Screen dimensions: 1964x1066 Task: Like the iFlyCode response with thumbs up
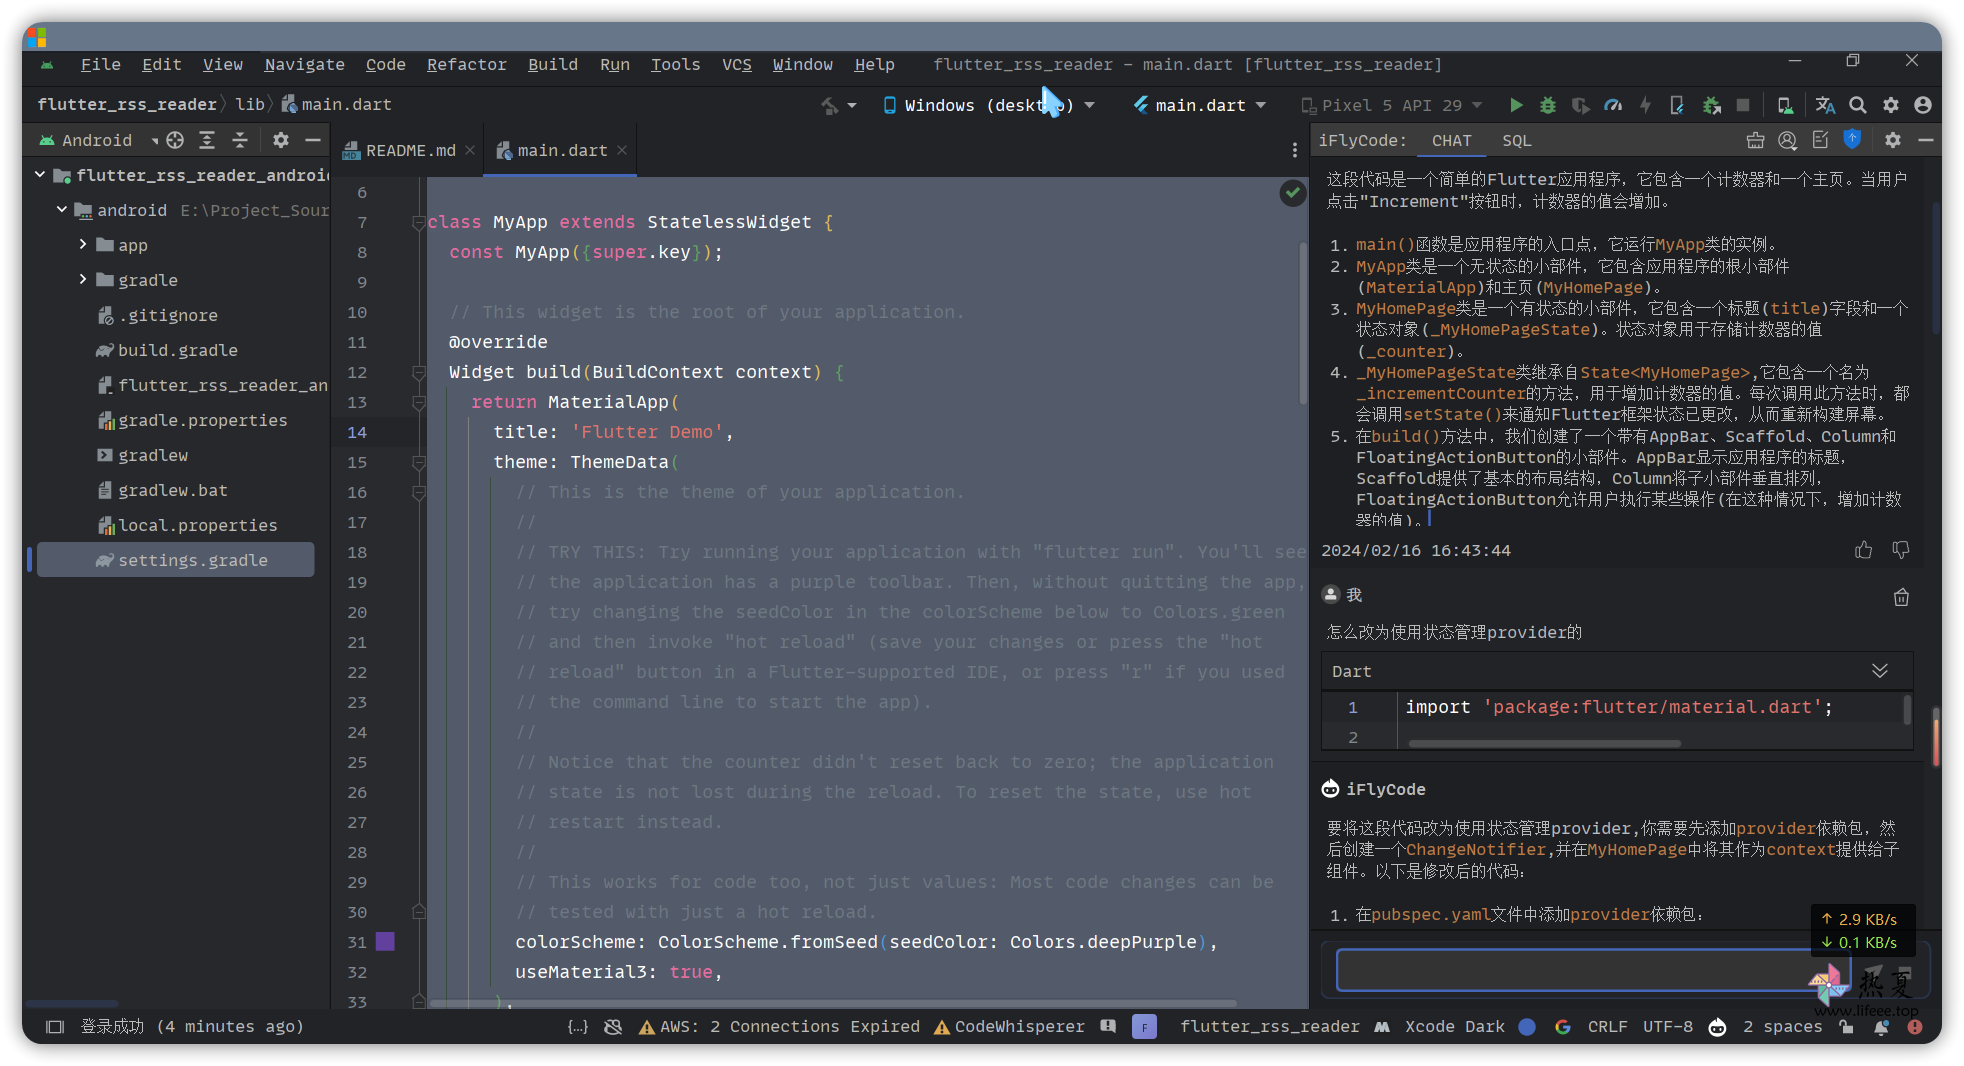click(x=1864, y=550)
